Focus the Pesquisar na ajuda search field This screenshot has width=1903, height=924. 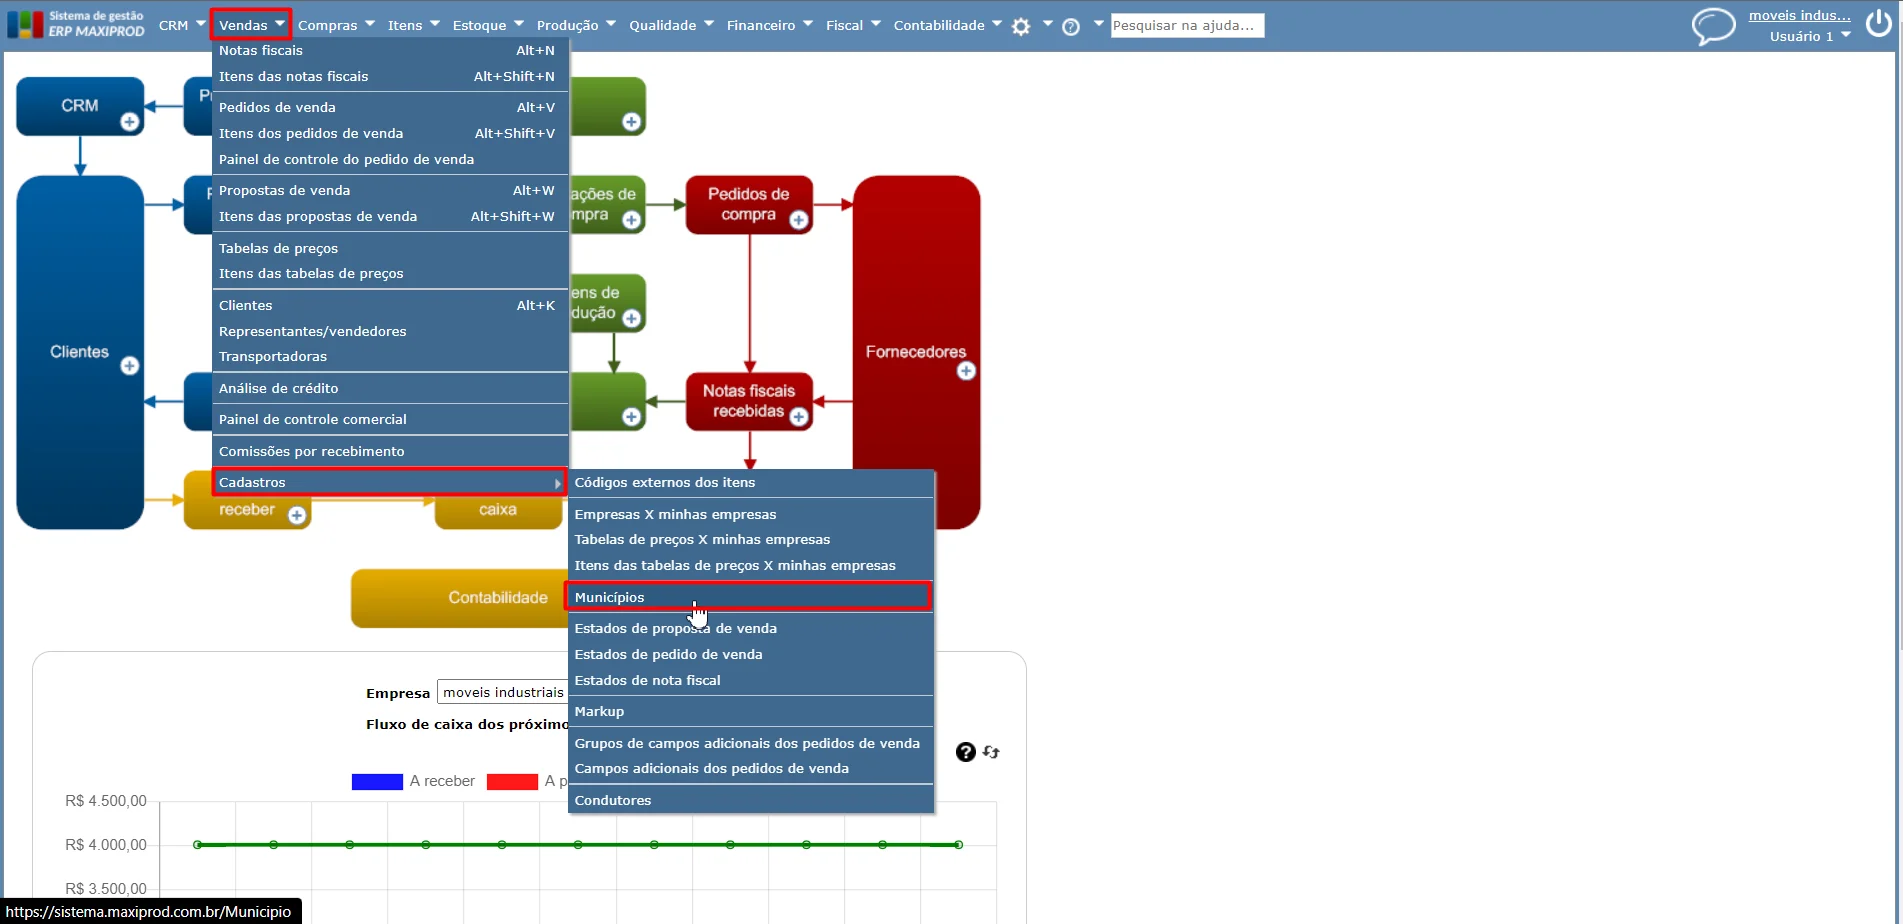[1187, 25]
